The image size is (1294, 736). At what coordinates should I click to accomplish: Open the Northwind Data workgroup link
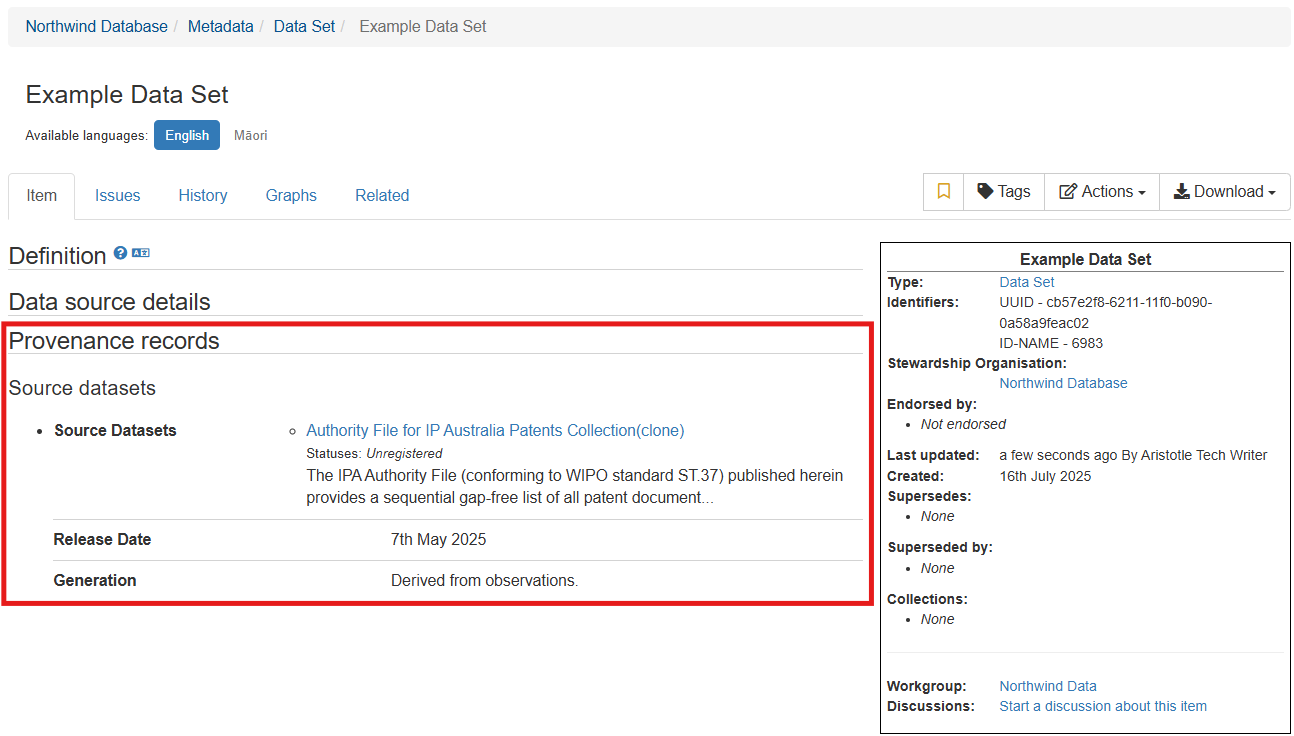point(1048,687)
